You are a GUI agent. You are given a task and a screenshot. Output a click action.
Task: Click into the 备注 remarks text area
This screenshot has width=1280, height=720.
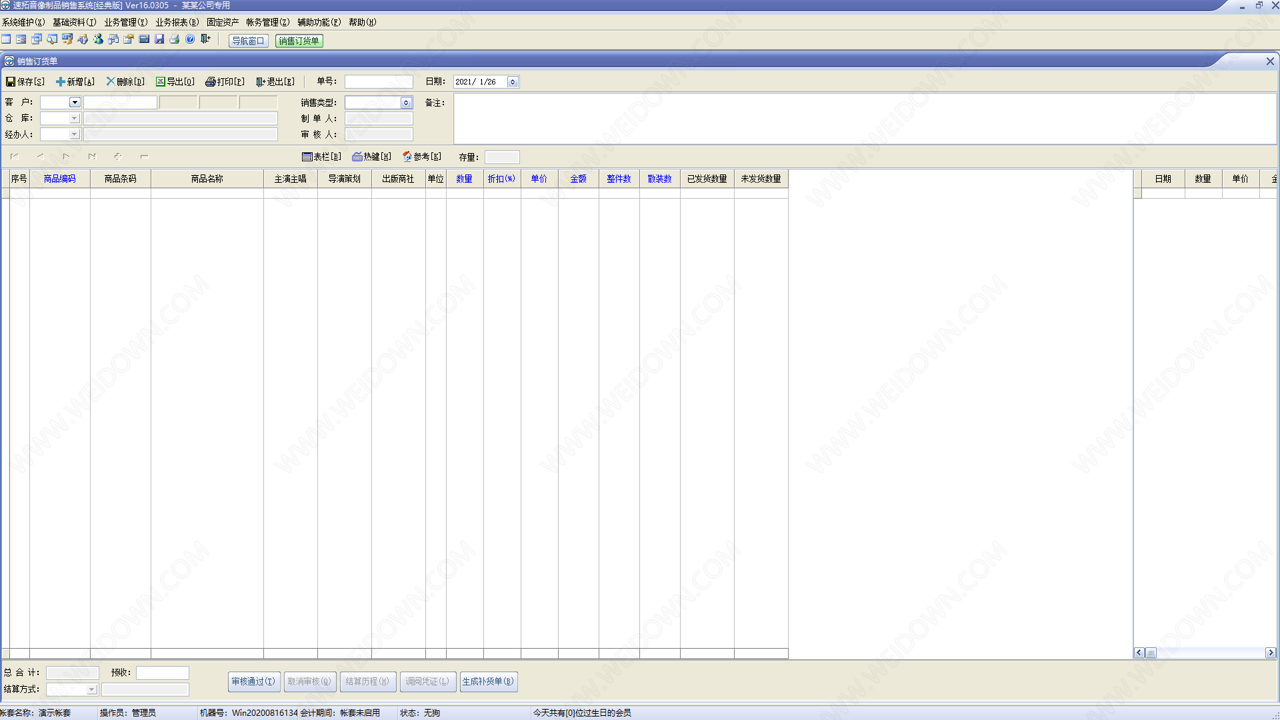(x=865, y=119)
